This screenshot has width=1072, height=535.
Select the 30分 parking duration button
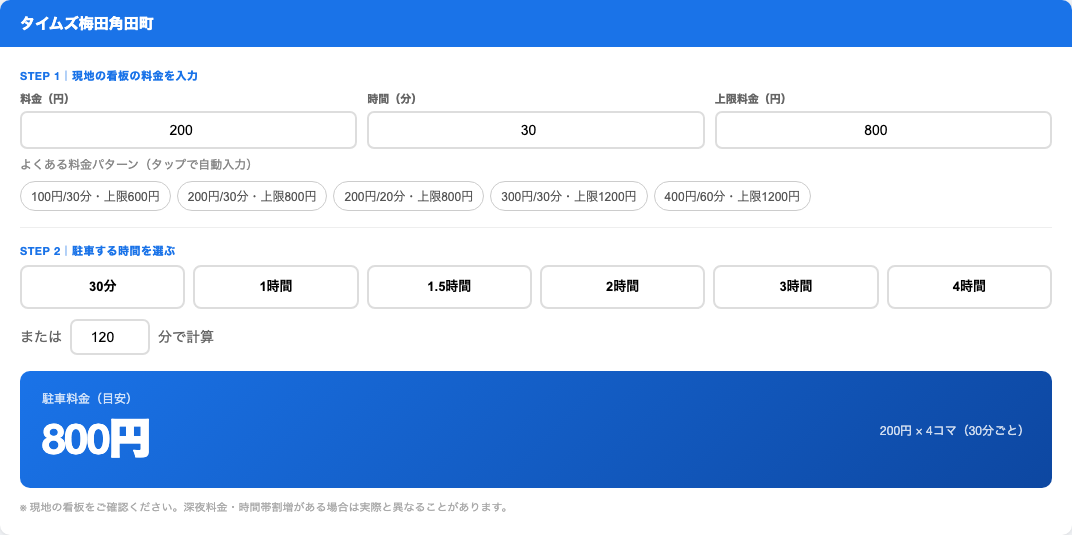103,287
